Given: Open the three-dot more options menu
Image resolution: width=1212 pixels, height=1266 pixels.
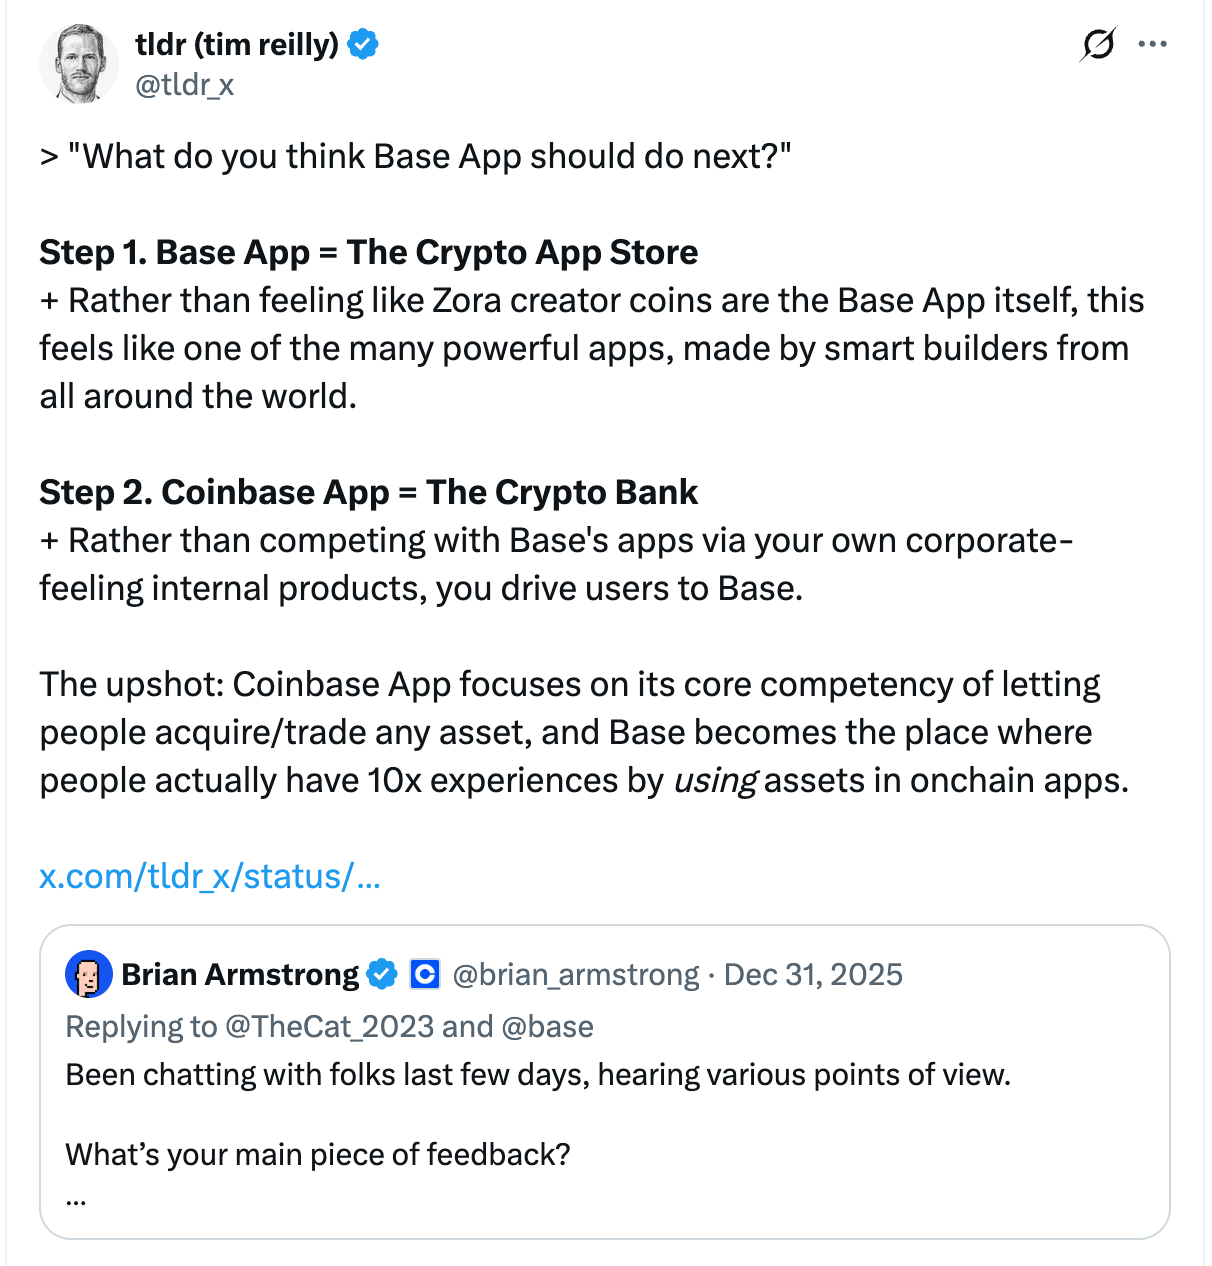Looking at the screenshot, I should click(1153, 45).
